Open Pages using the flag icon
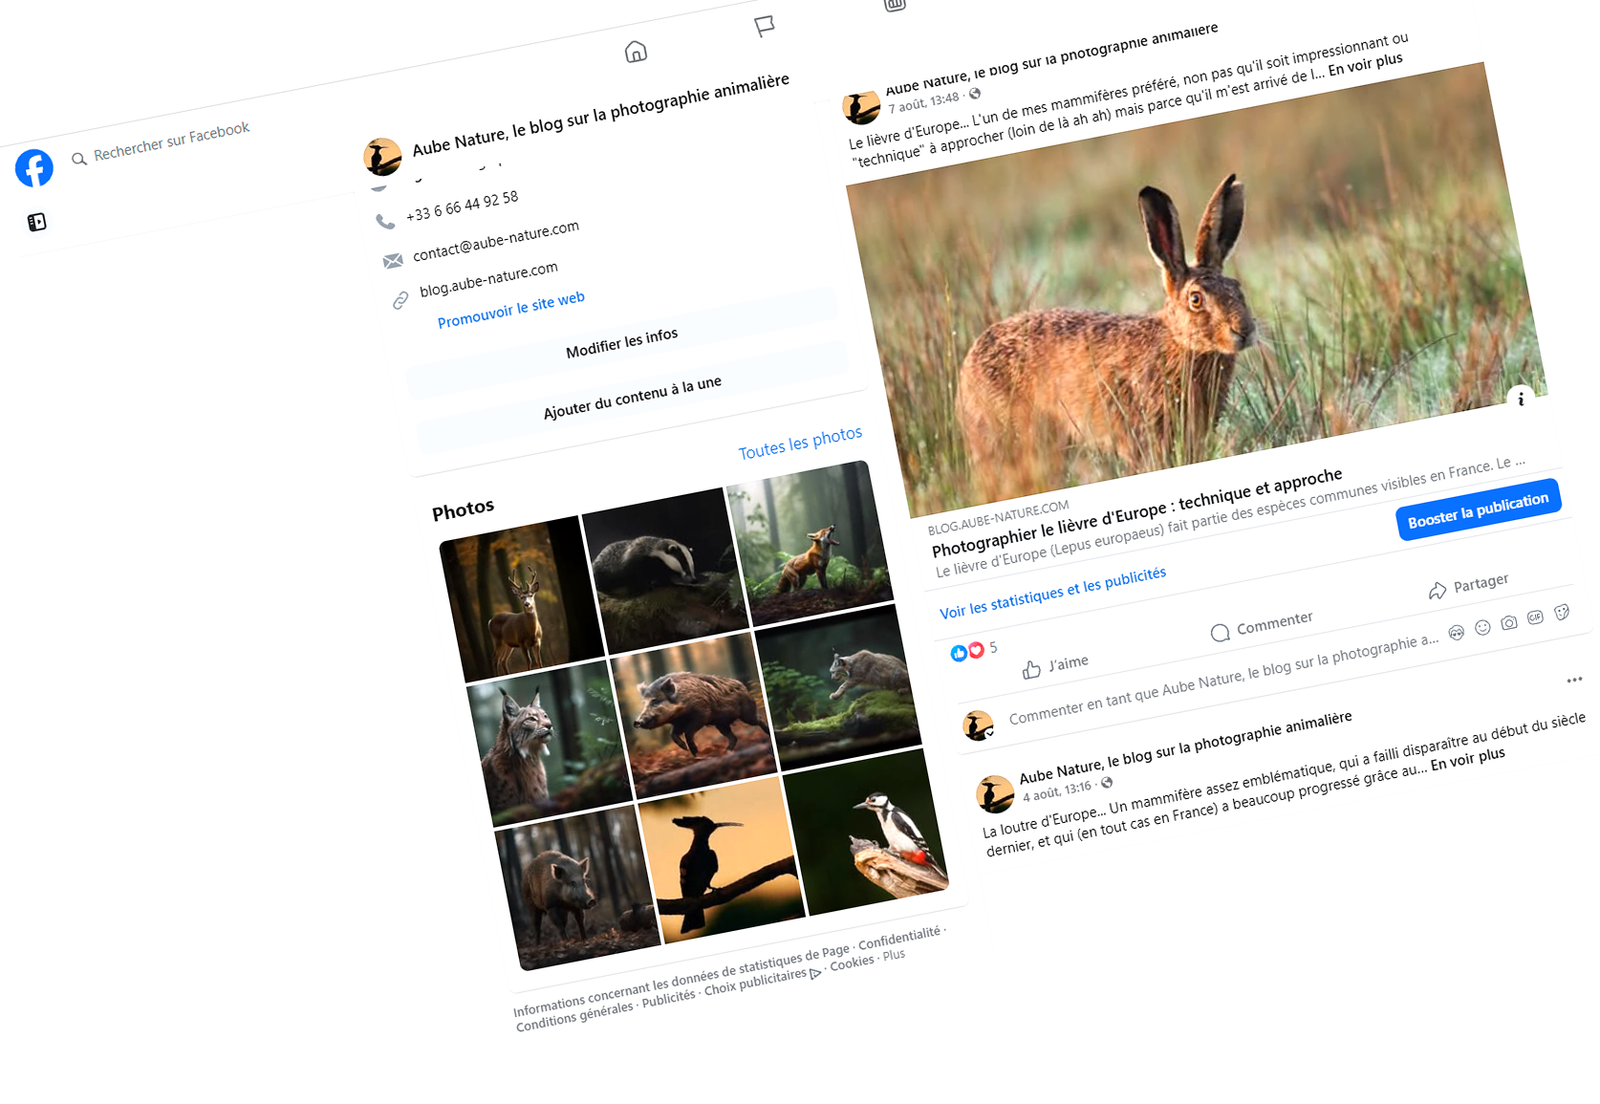Image resolution: width=1600 pixels, height=1104 pixels. tap(763, 26)
